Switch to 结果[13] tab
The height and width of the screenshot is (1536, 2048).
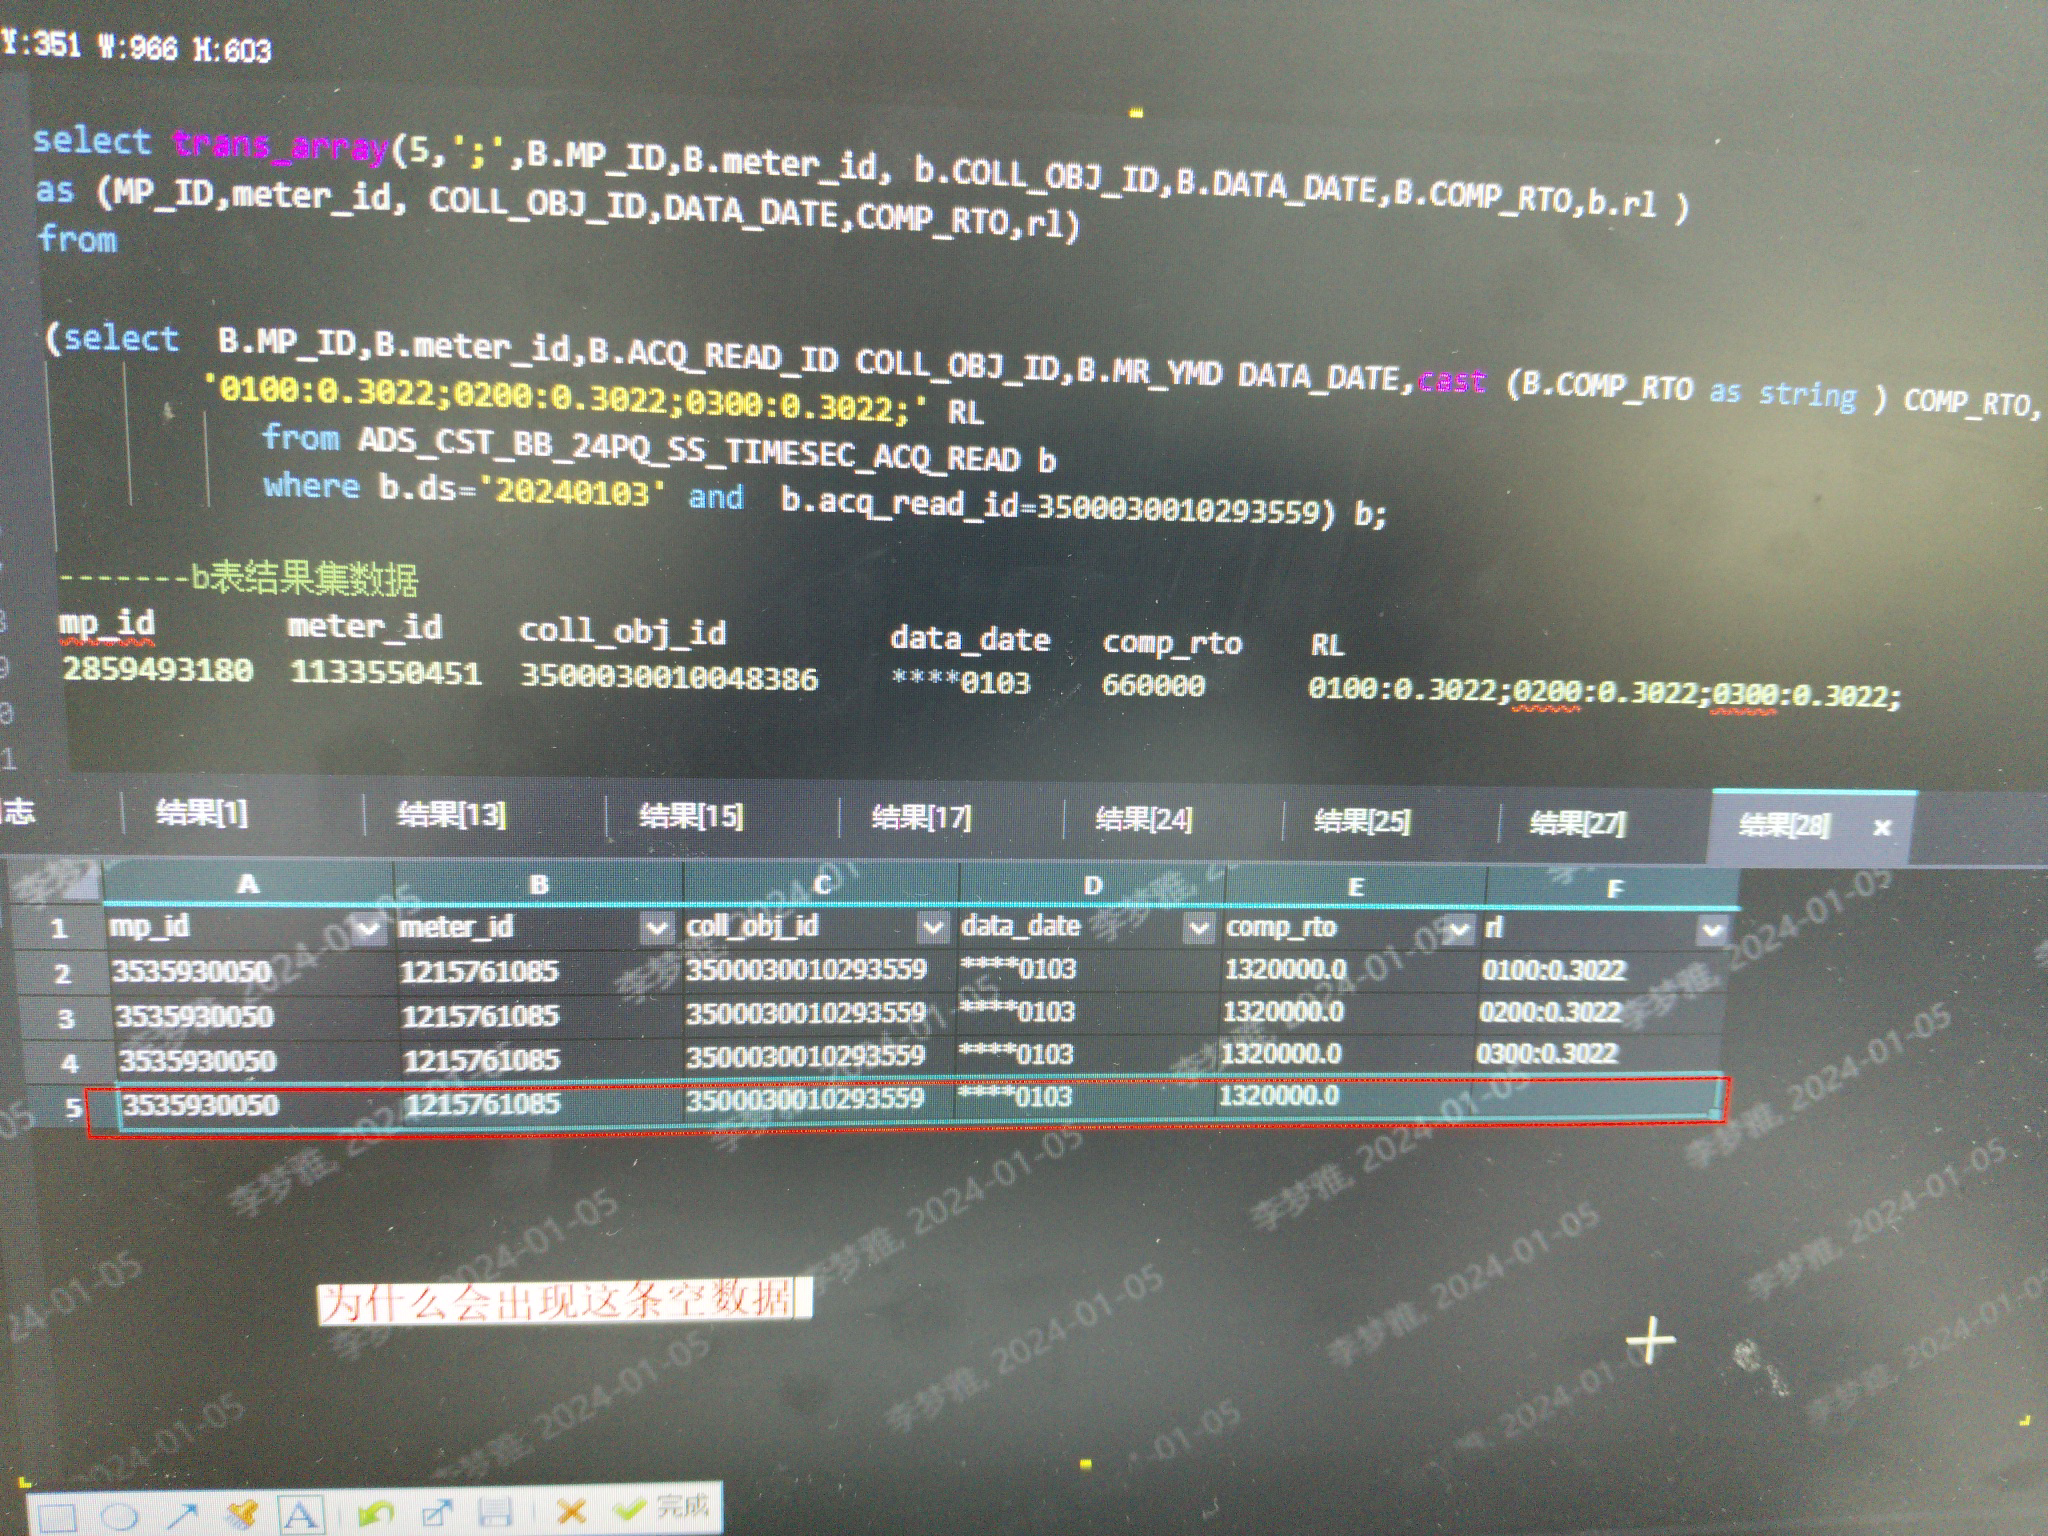tap(451, 815)
